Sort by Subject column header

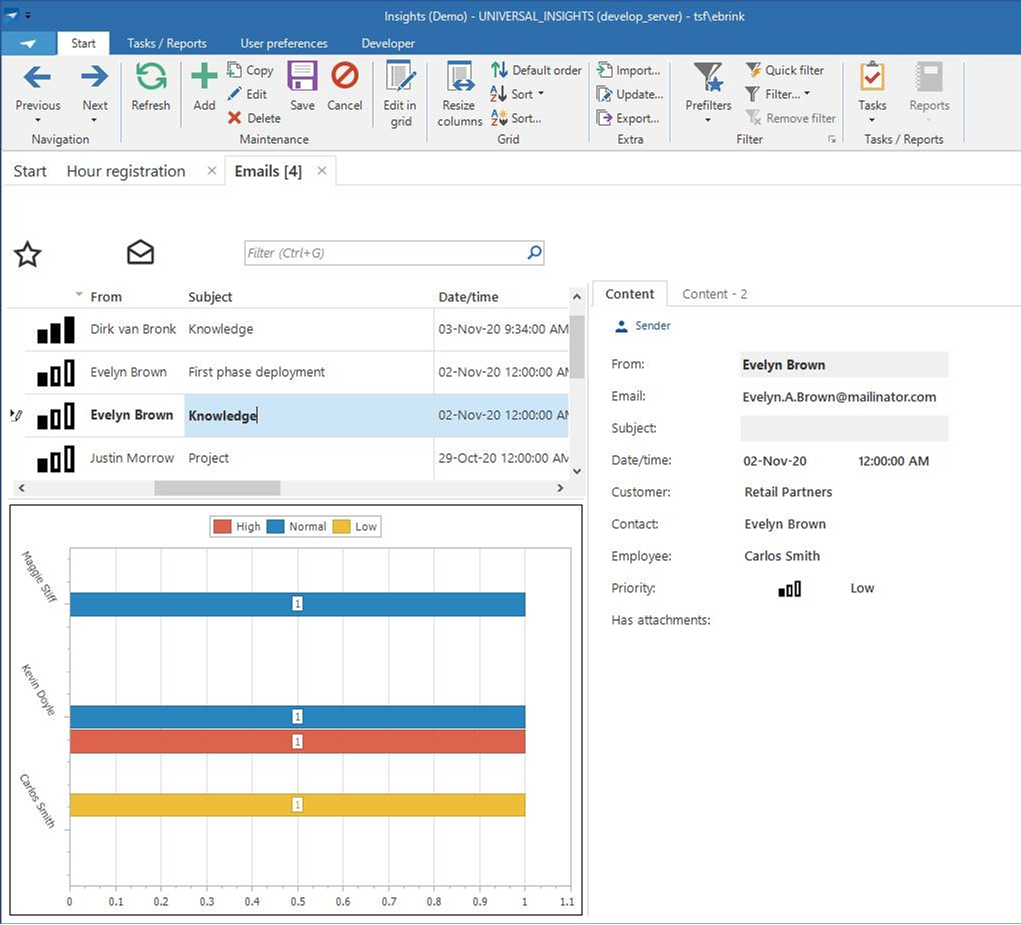coord(210,297)
